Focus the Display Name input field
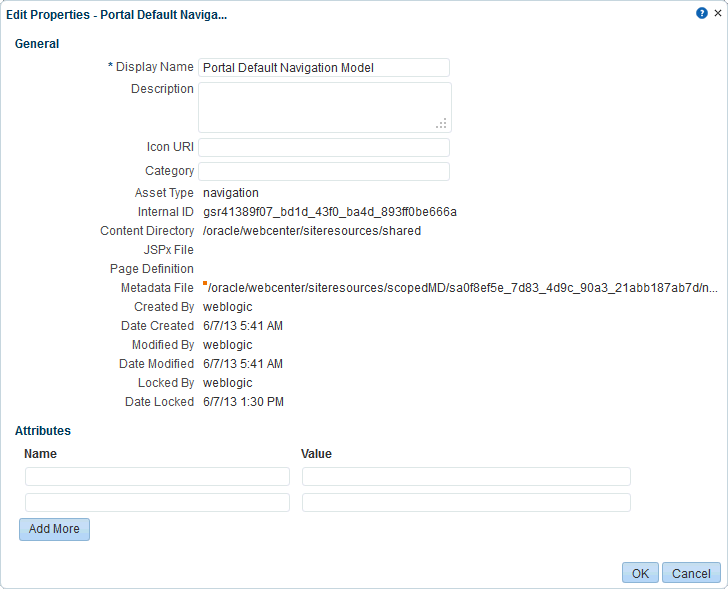 coord(324,68)
